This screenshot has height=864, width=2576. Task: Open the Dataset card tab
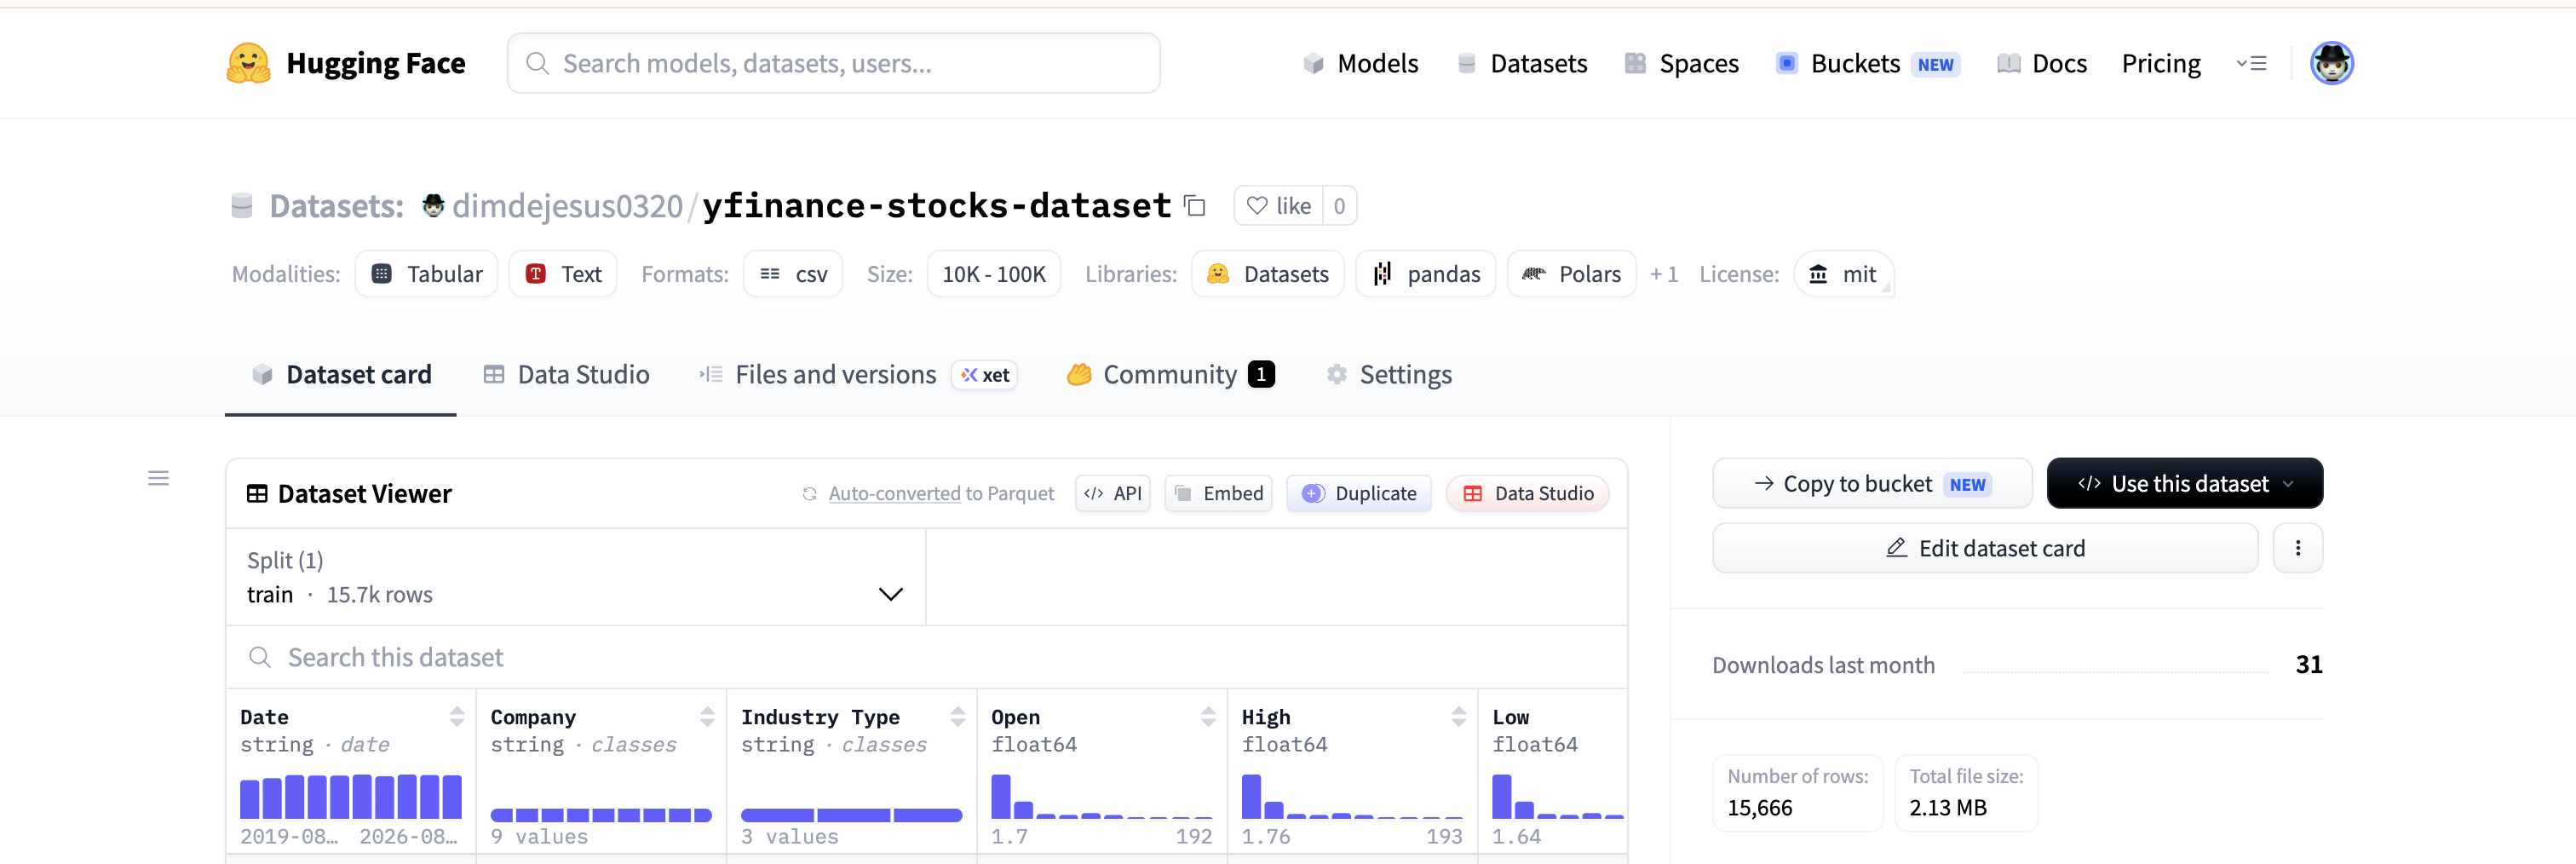pyautogui.click(x=340, y=375)
